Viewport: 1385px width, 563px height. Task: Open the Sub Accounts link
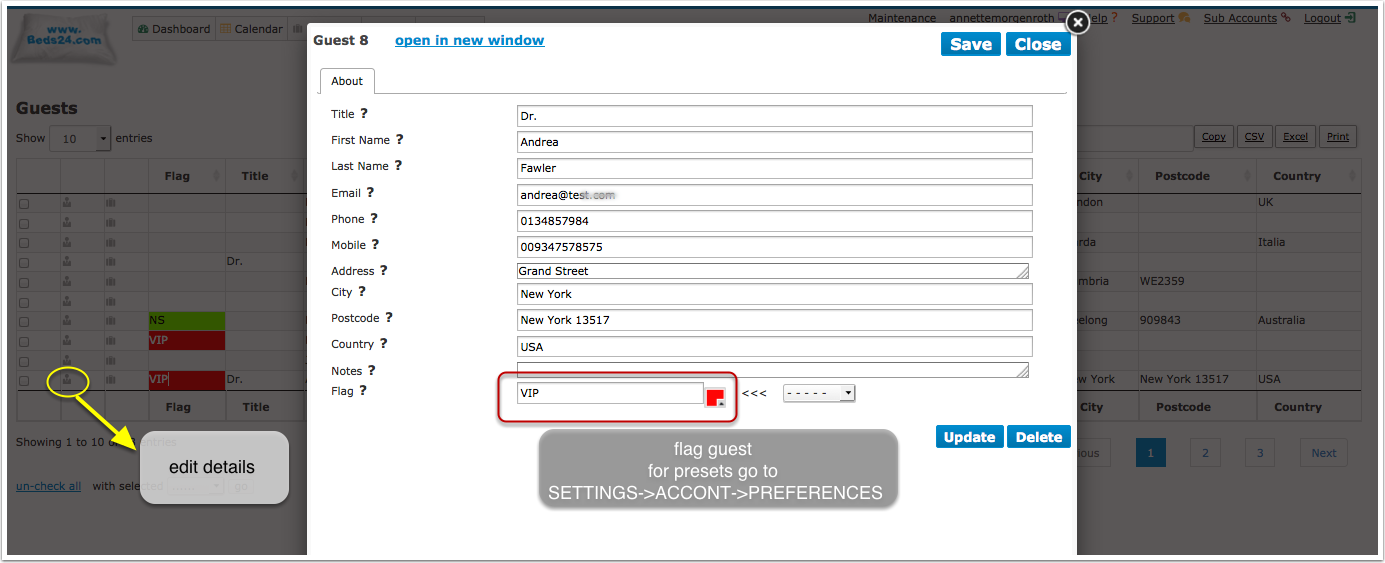(x=1240, y=18)
